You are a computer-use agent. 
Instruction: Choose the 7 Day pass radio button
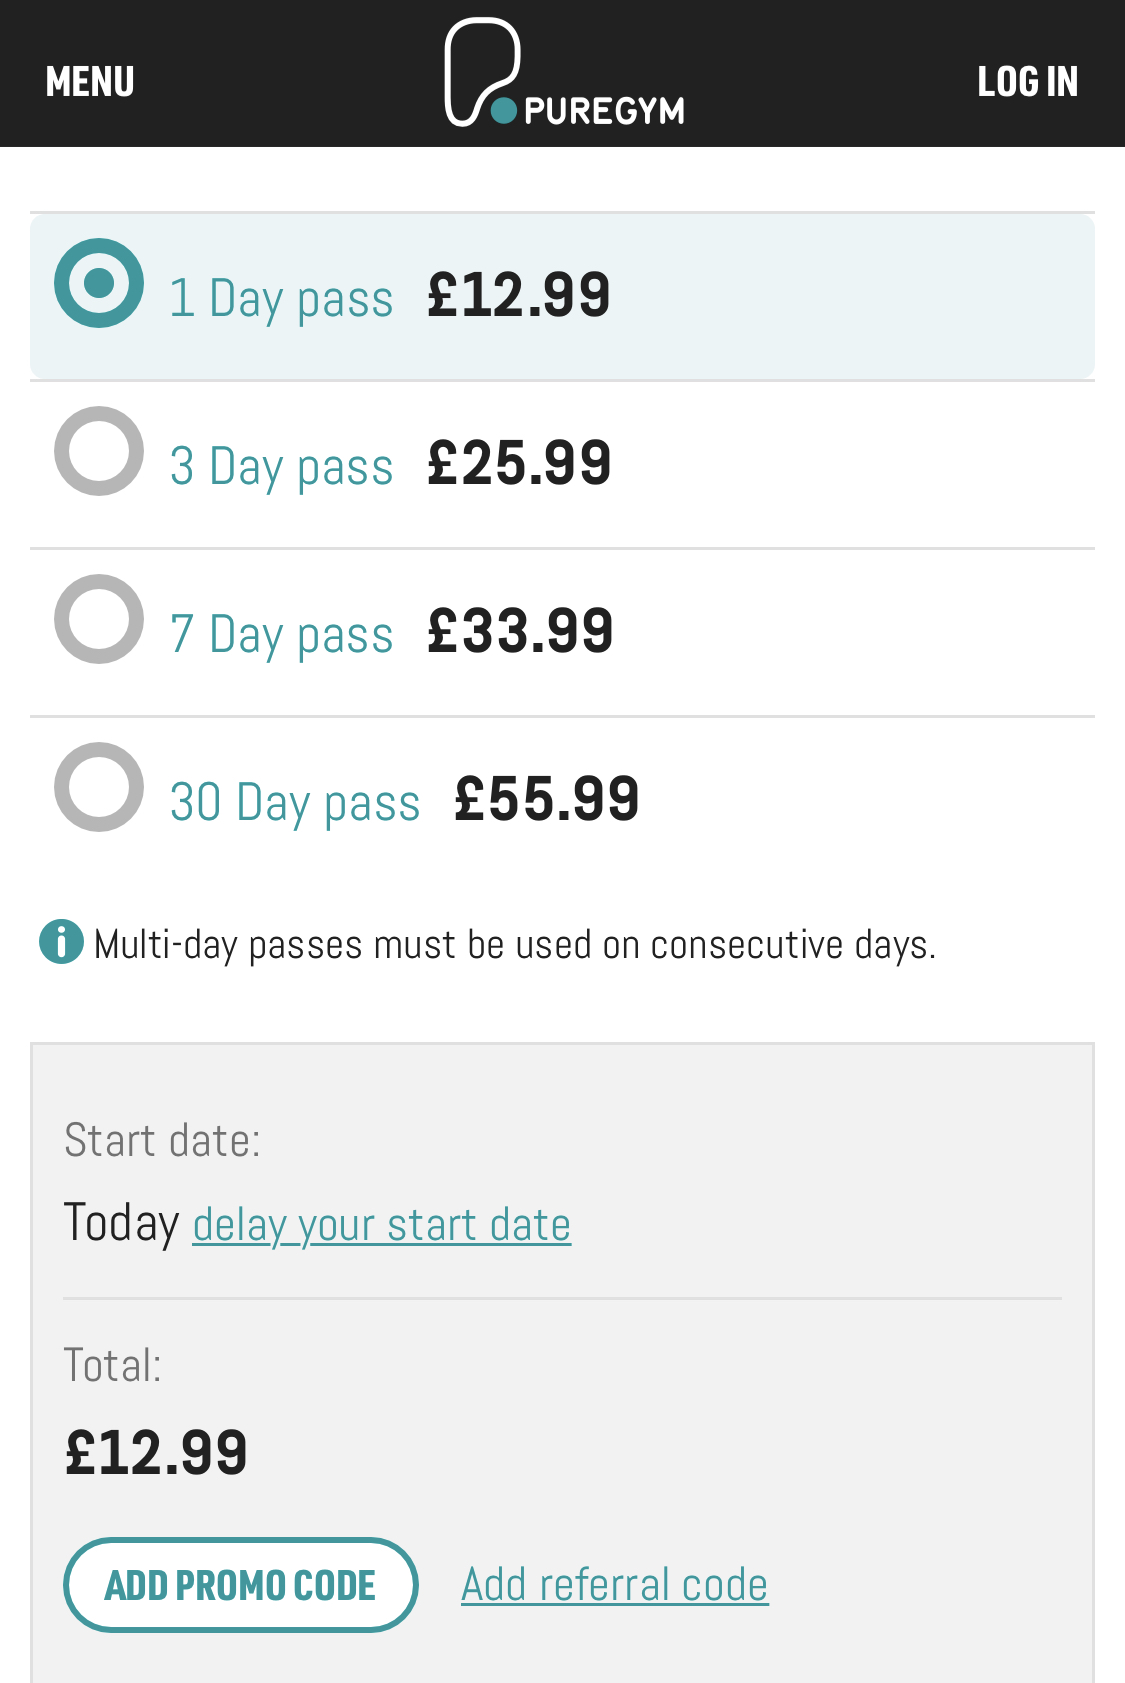click(x=99, y=619)
